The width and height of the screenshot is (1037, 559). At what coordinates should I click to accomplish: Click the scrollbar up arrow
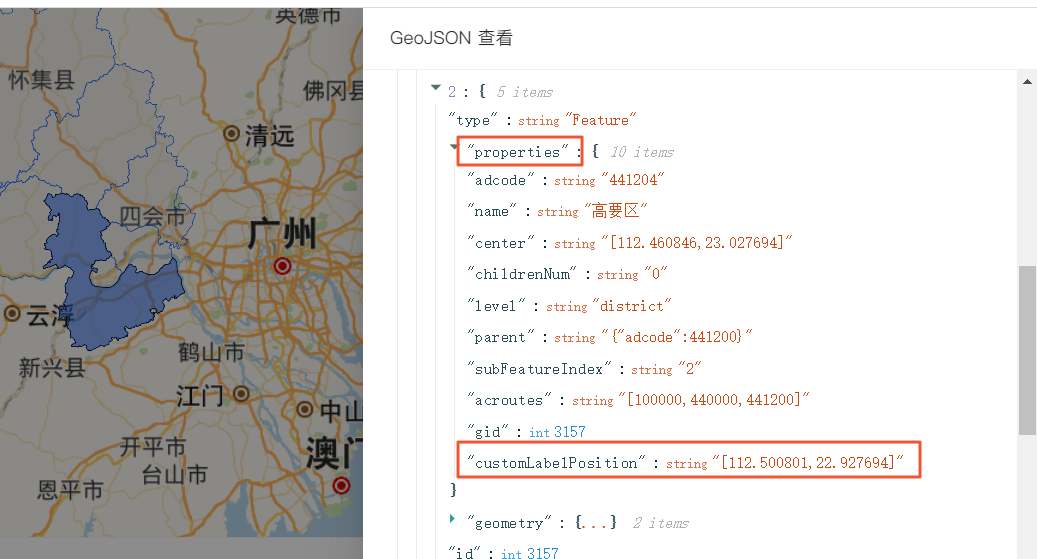click(1027, 82)
